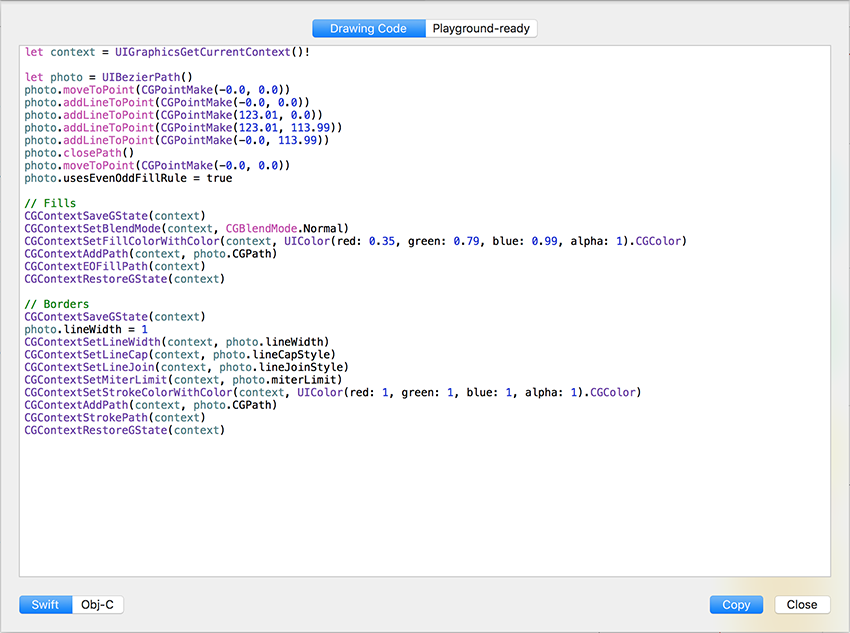Click the 'let context = UIGraphicsGetCurrentContext()!' line
850x633 pixels.
(x=168, y=52)
